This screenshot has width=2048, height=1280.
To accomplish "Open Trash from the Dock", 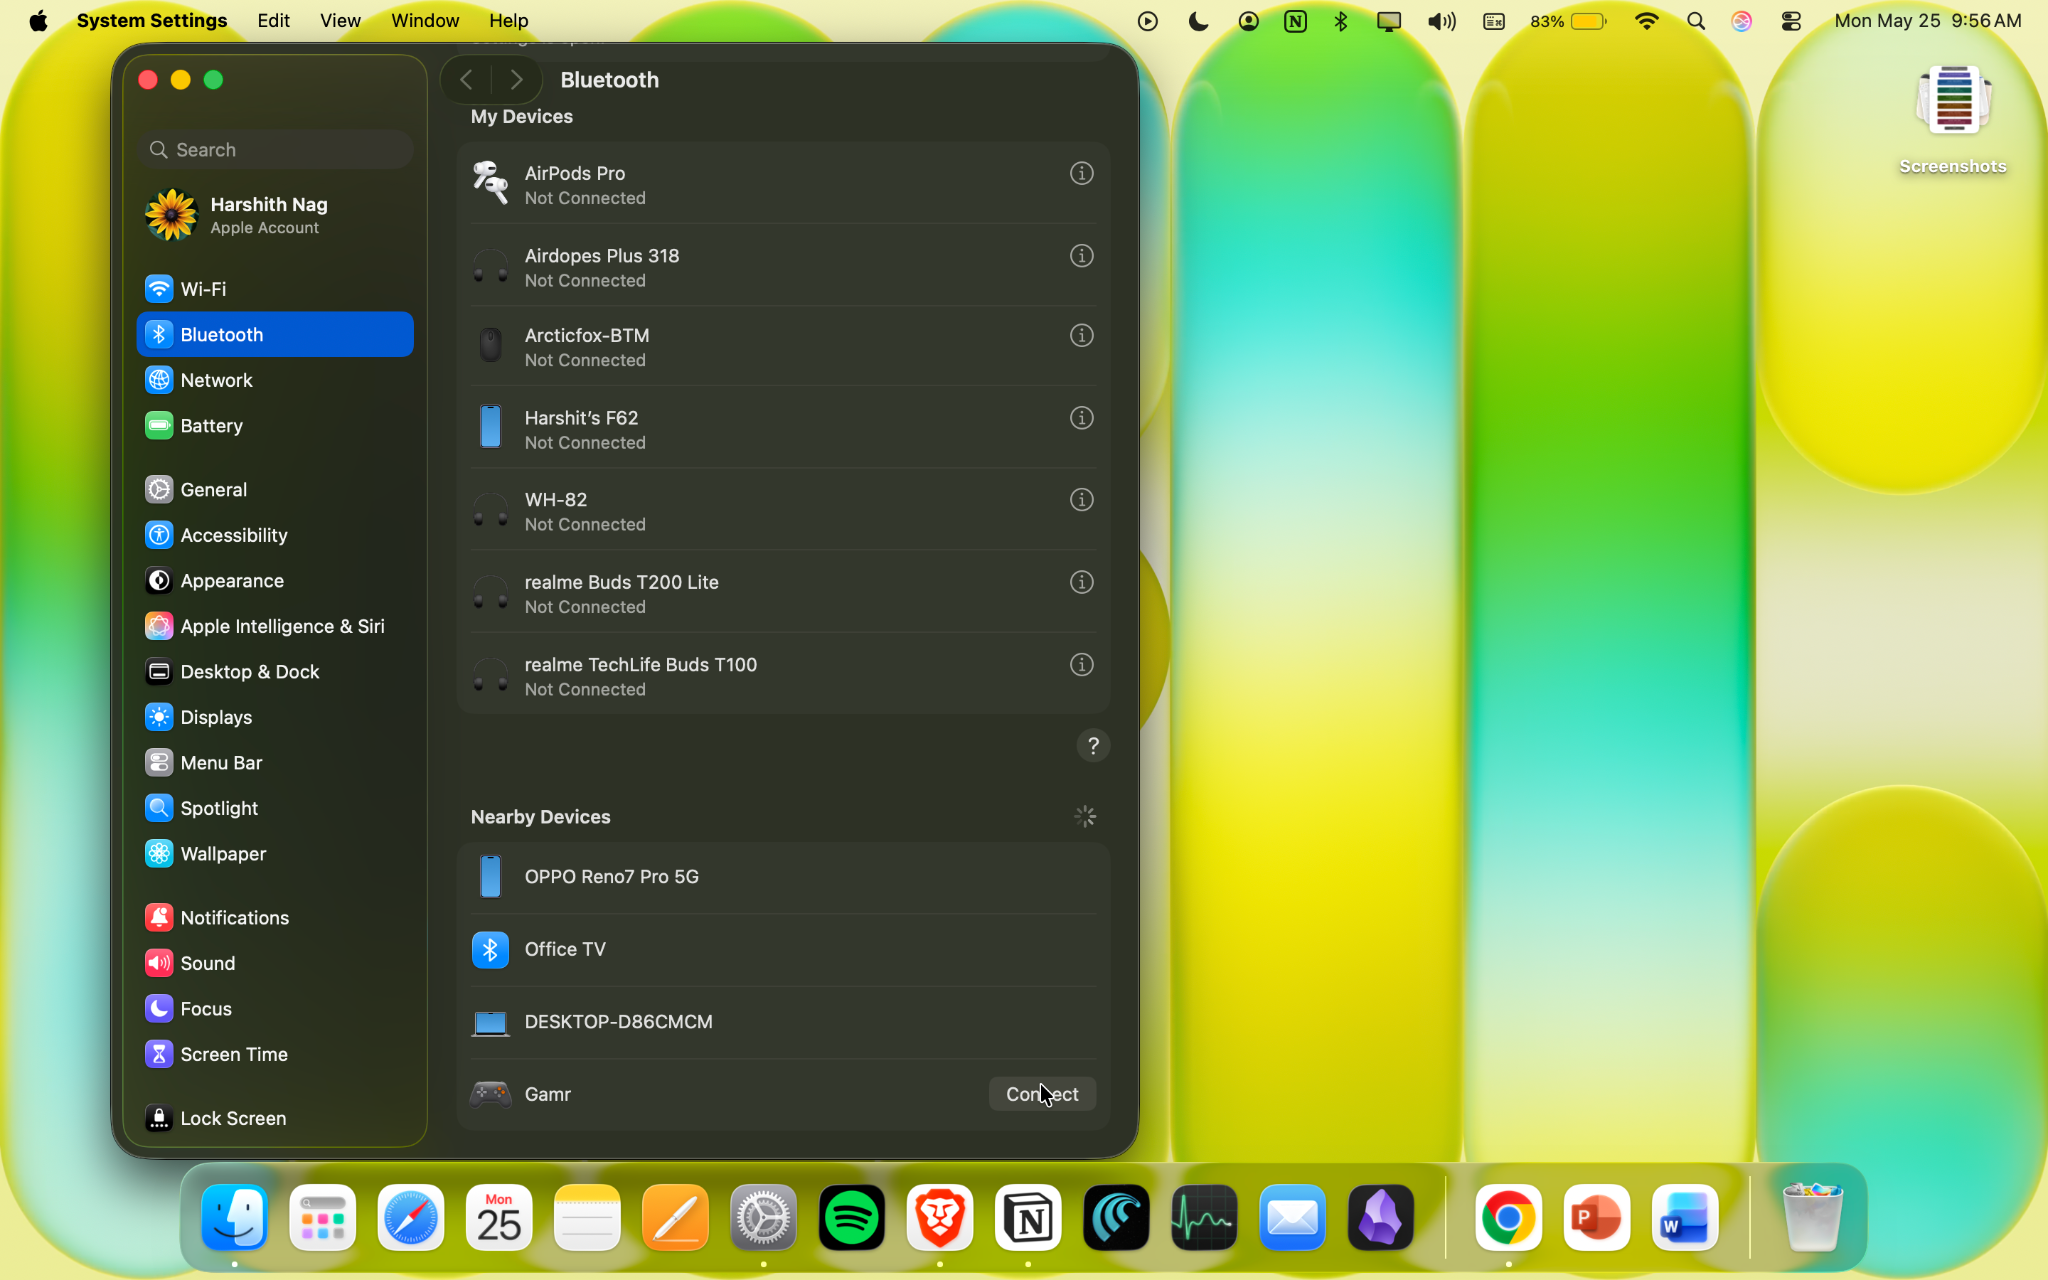I will pos(1812,1218).
